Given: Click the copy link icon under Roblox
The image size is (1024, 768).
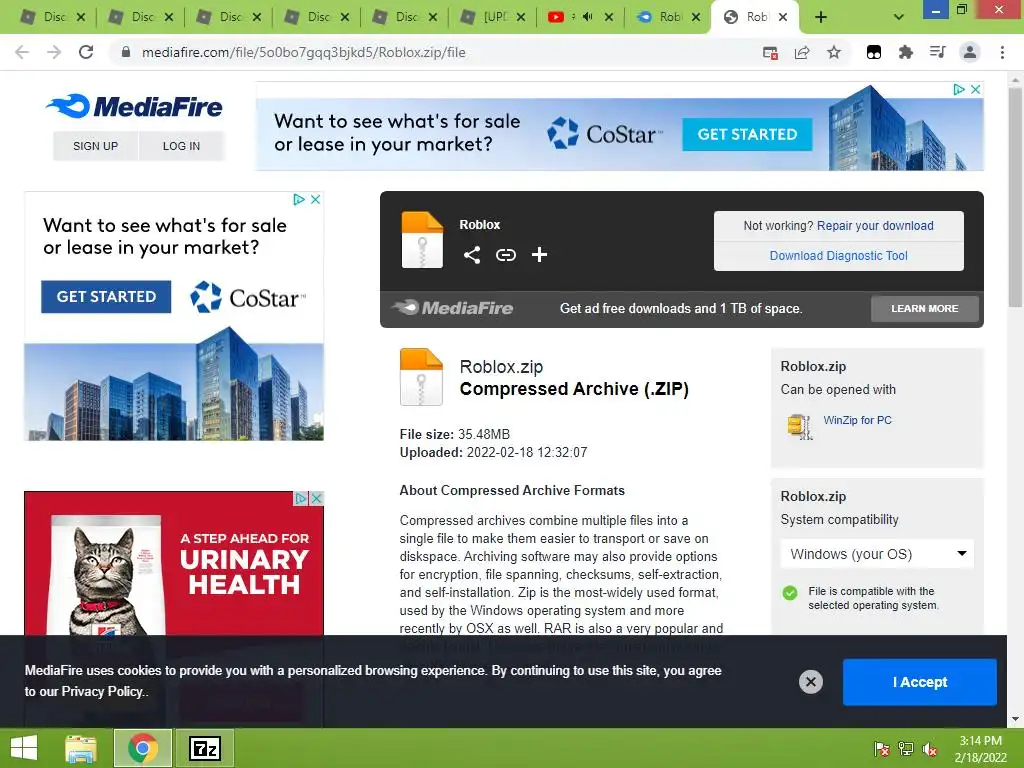Looking at the screenshot, I should (505, 255).
